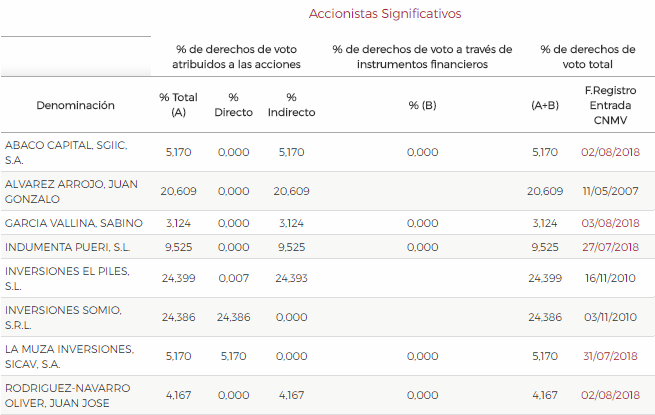The width and height of the screenshot is (655, 415).
Task: Click the INVERSIONES SOMIO, S.R.L. name
Action: point(63,318)
